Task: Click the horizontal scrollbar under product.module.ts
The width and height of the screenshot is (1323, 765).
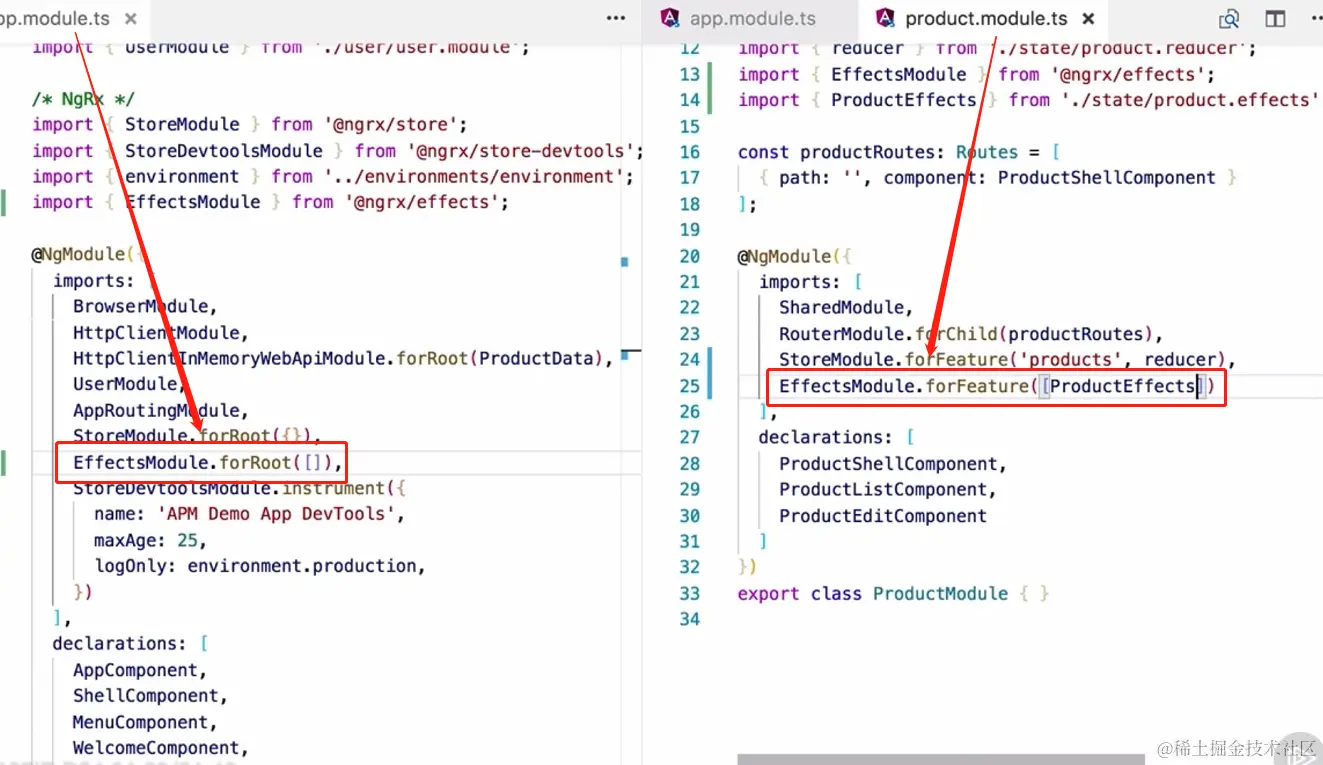Action: 941,759
